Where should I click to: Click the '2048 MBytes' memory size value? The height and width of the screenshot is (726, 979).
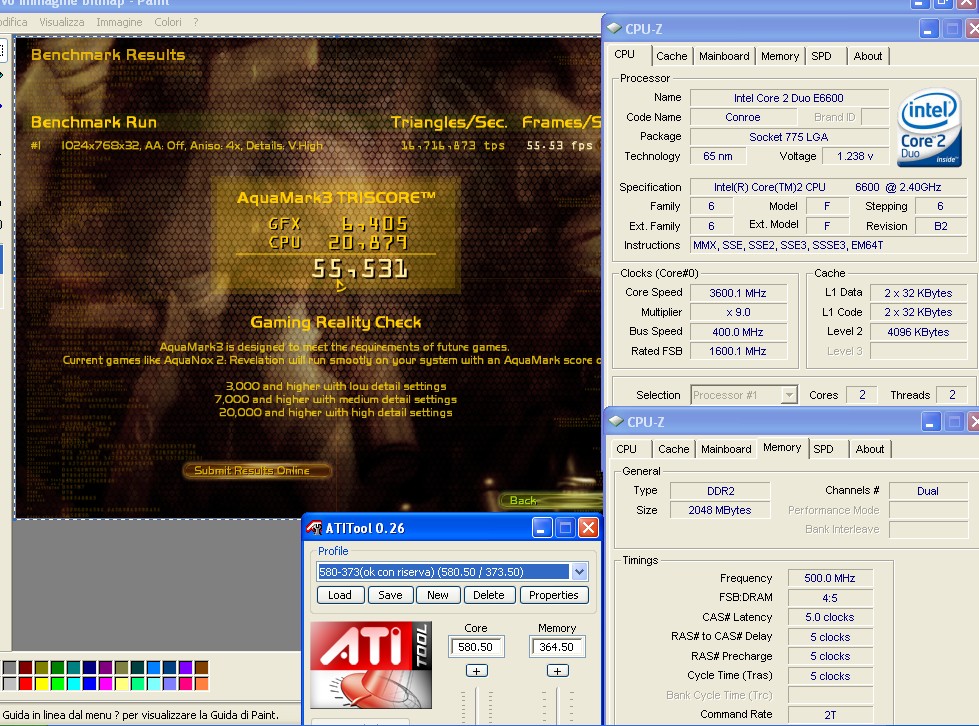pyautogui.click(x=721, y=511)
